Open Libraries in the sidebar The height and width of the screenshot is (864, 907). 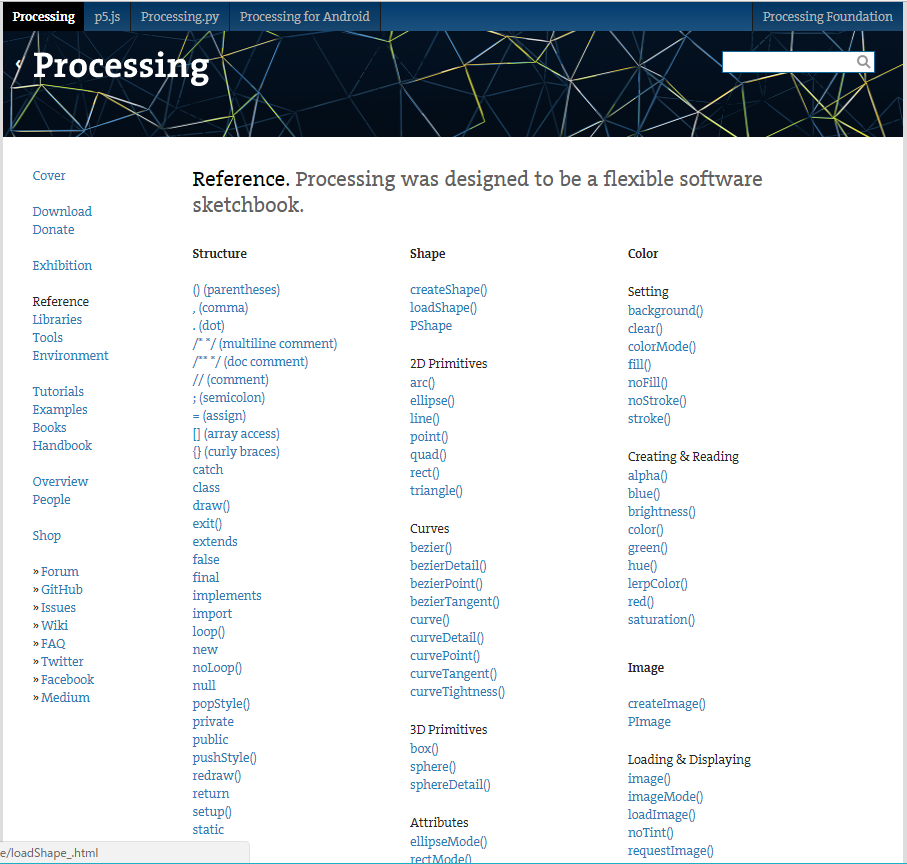pyautogui.click(x=57, y=319)
